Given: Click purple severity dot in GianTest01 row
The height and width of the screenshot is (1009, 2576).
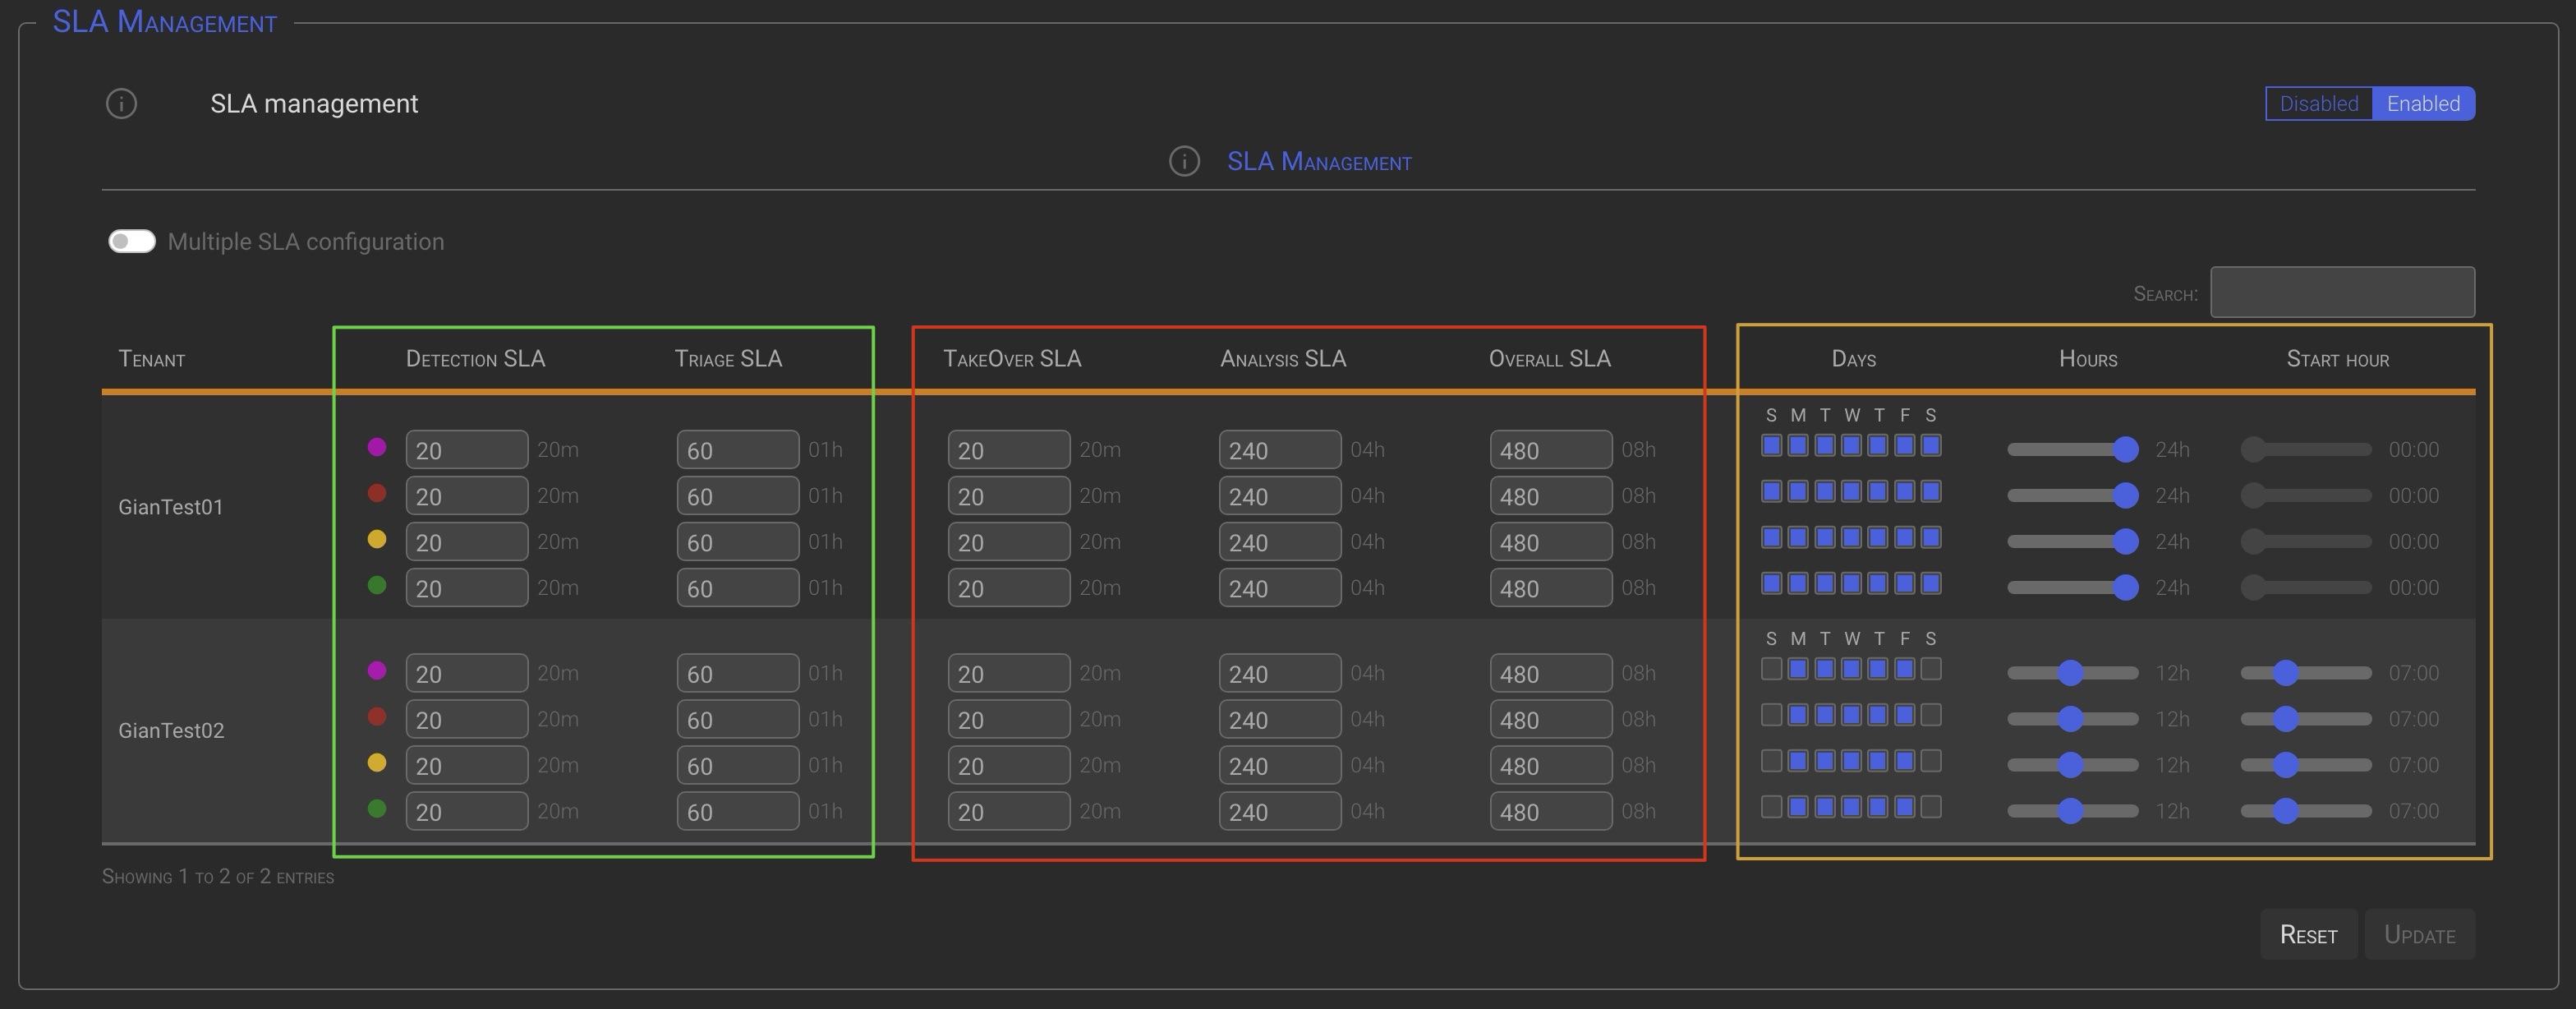Looking at the screenshot, I should pyautogui.click(x=377, y=447).
